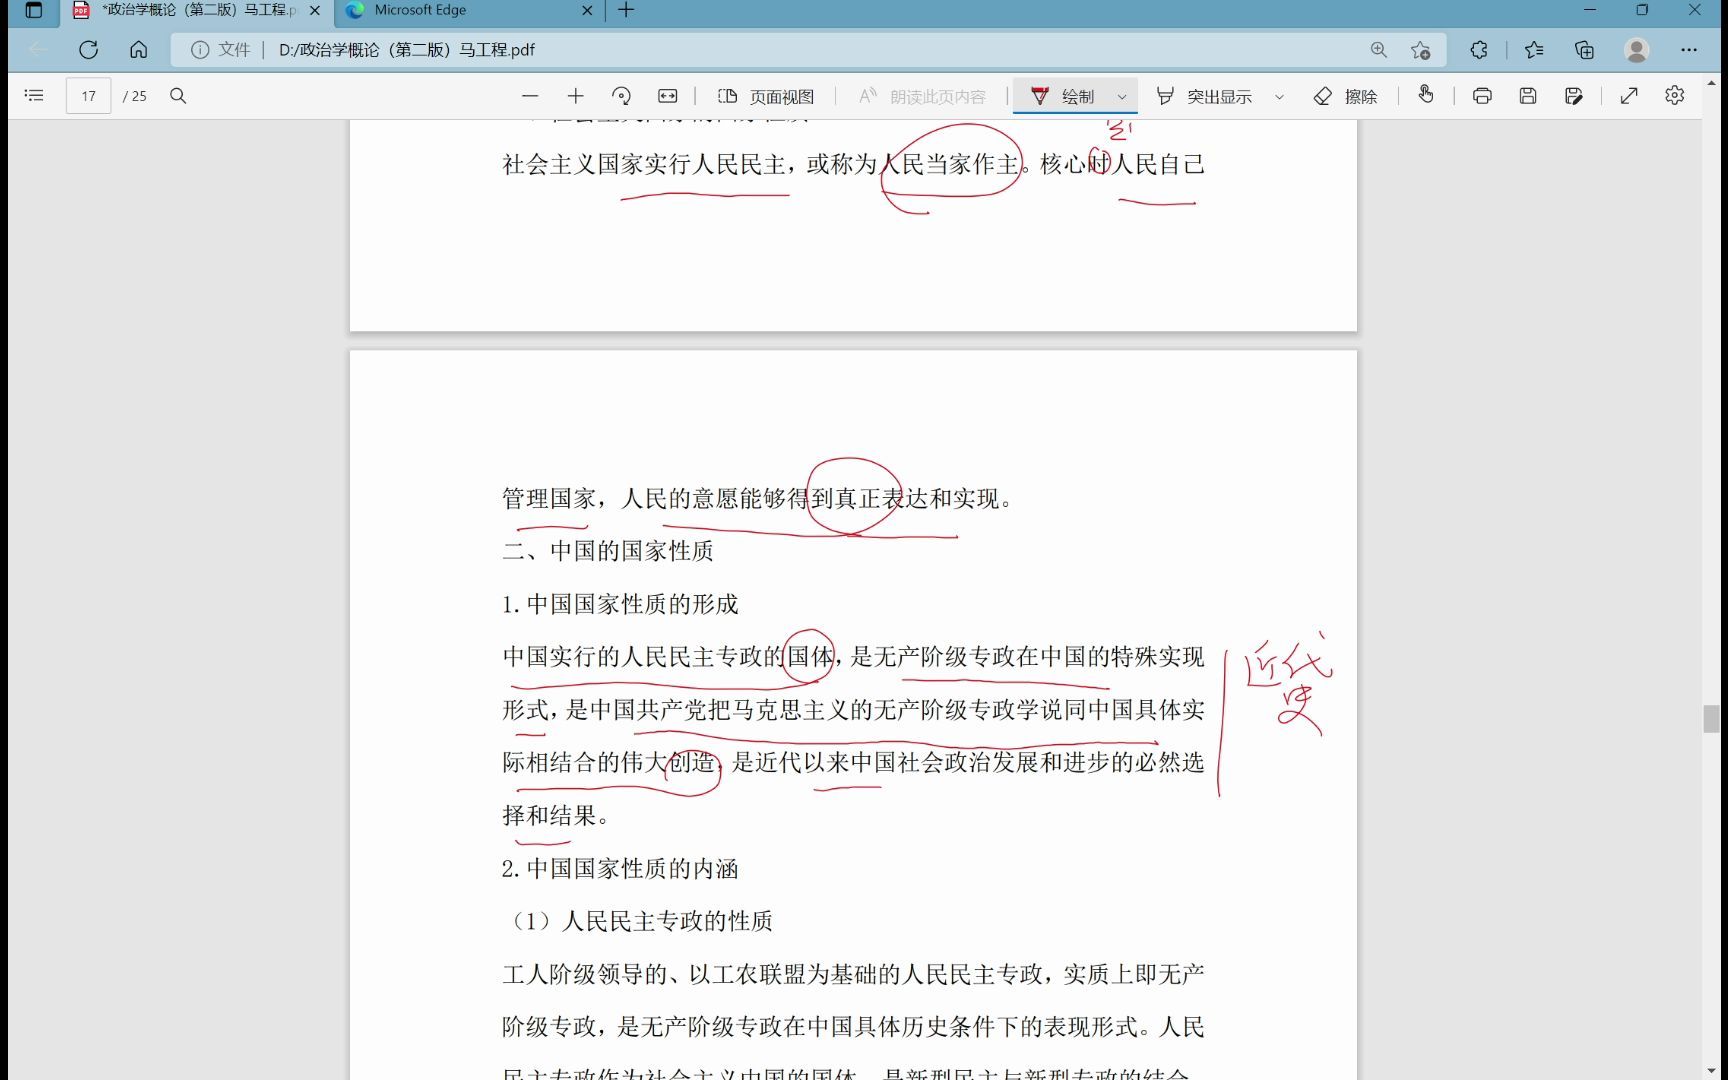Click heading 1. 中国国家性质的形成
This screenshot has height=1080, width=1728.
(x=620, y=604)
